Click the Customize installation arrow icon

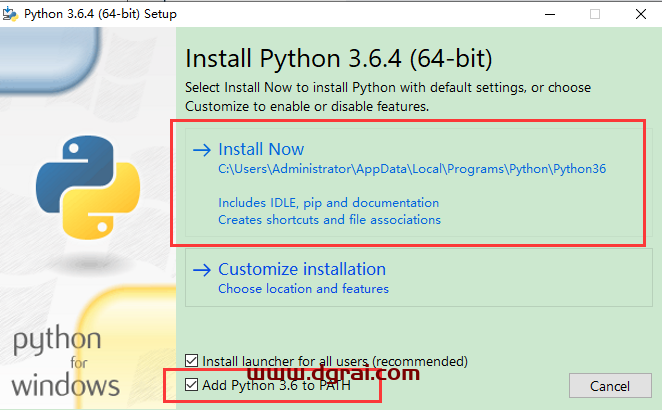pyautogui.click(x=201, y=269)
